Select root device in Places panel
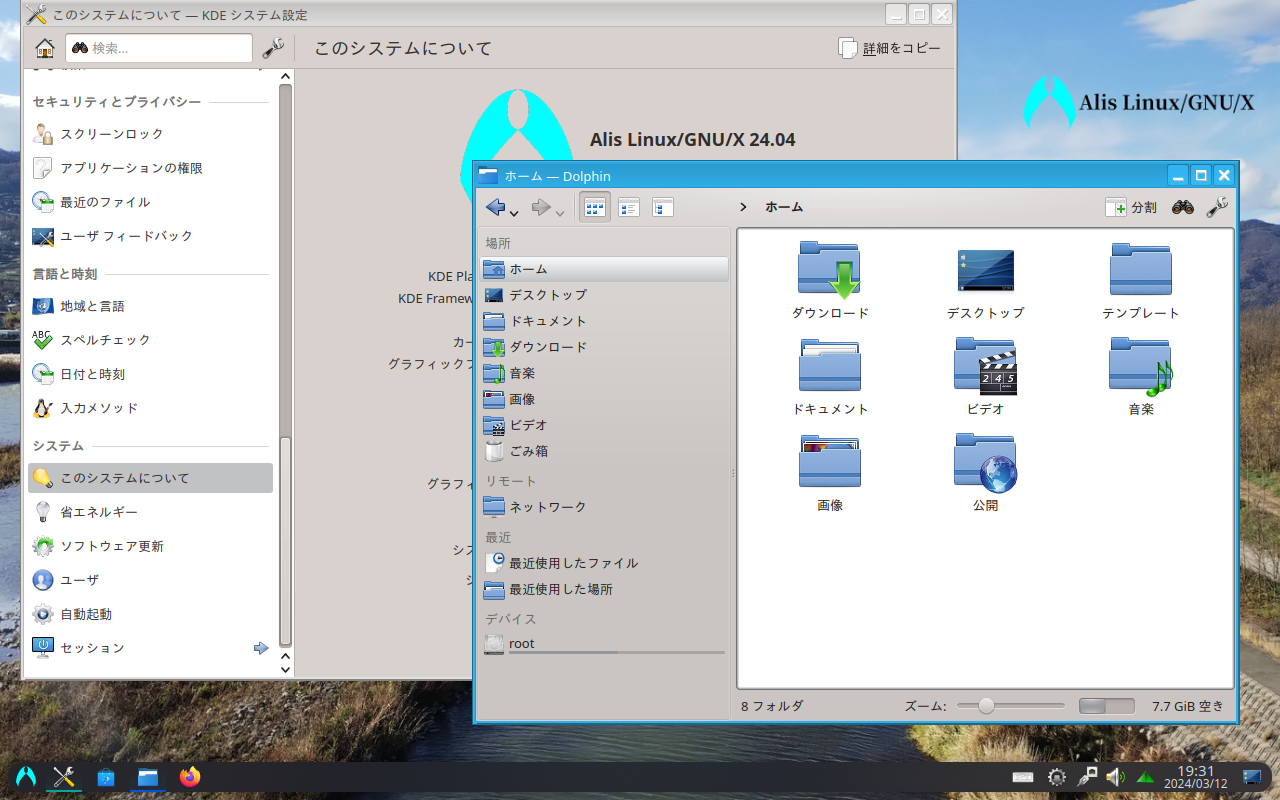Image resolution: width=1280 pixels, height=800 pixels. coord(604,645)
